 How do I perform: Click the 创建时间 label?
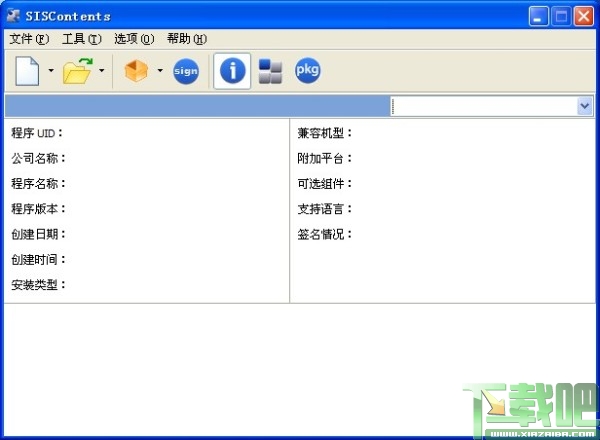[38, 259]
